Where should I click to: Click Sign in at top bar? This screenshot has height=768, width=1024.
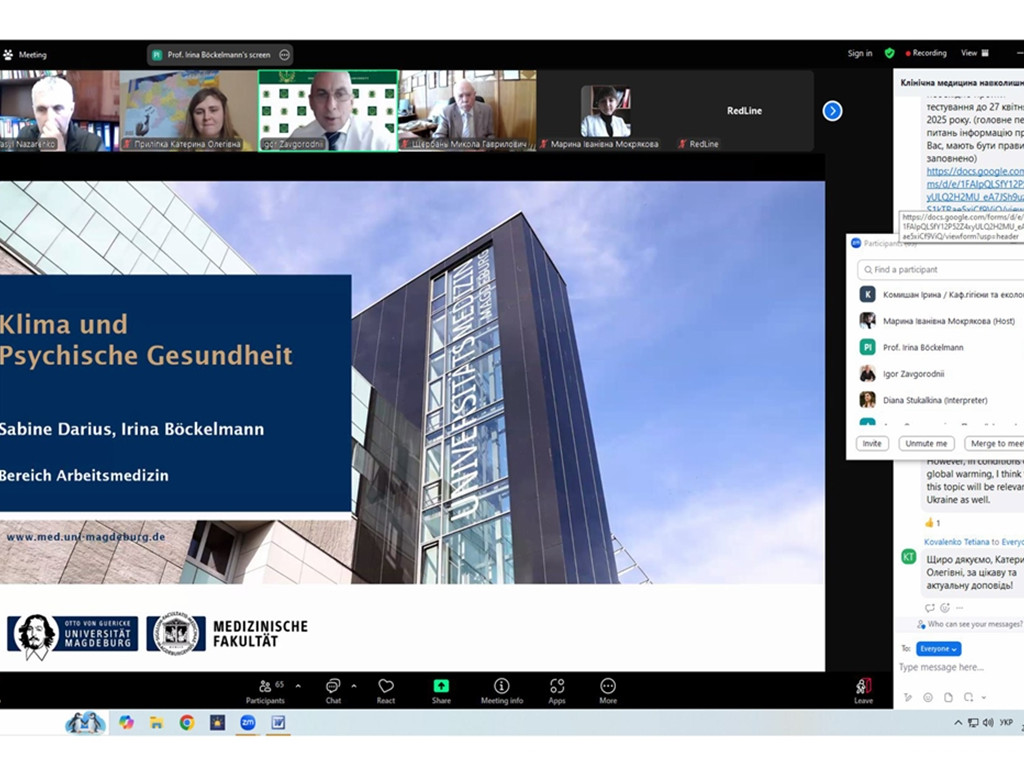(859, 54)
